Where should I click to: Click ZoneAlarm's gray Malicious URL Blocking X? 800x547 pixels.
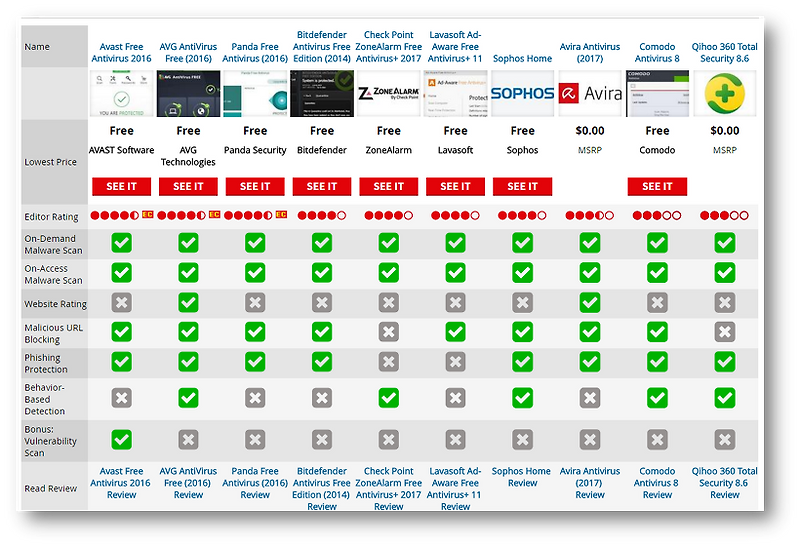[389, 332]
